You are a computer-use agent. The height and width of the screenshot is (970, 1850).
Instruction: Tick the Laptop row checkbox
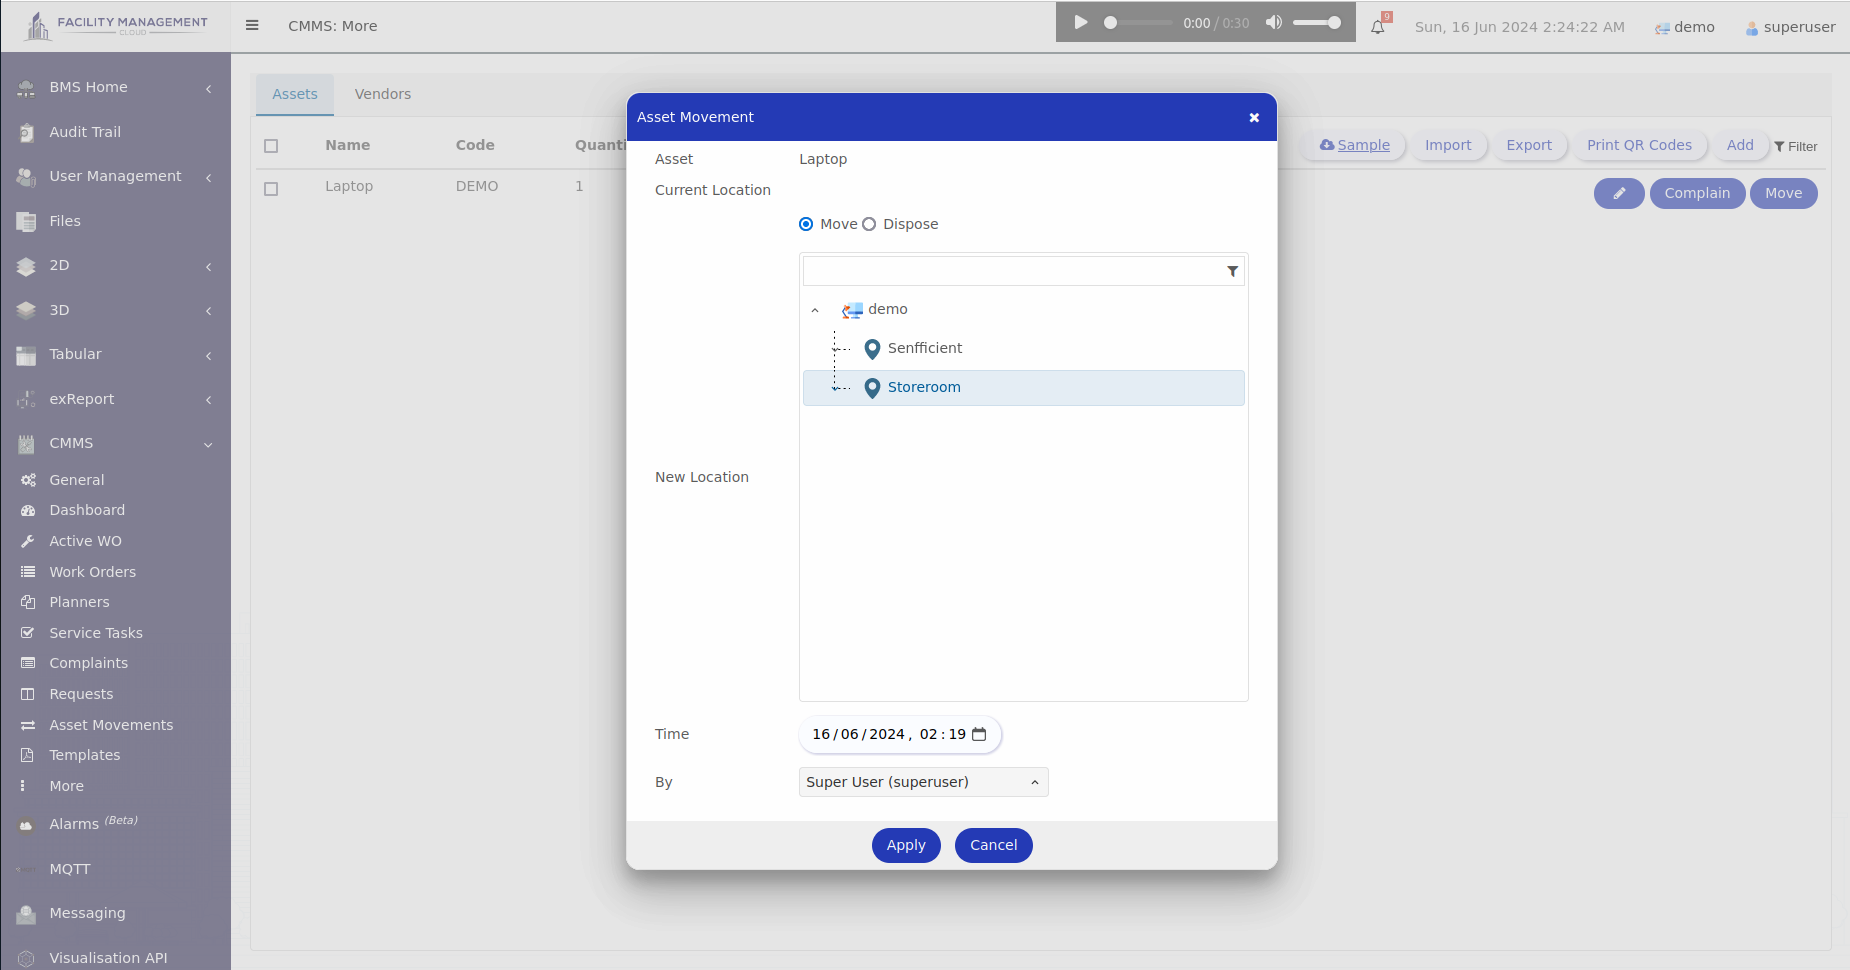tap(271, 189)
